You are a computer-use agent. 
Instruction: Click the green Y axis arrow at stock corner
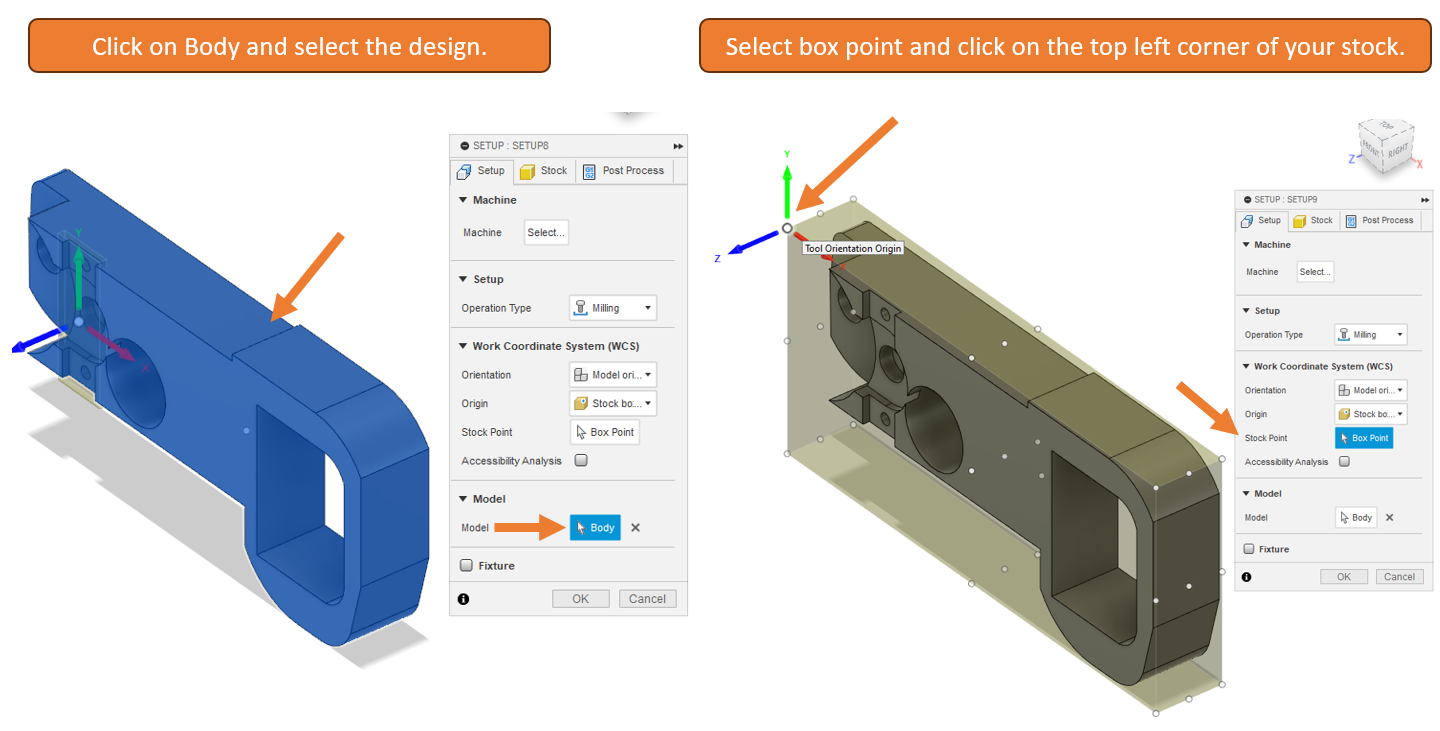(787, 189)
